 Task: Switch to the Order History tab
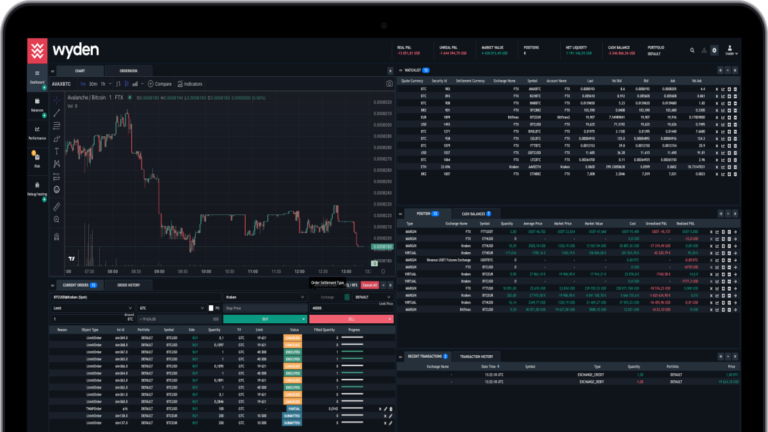[128, 285]
